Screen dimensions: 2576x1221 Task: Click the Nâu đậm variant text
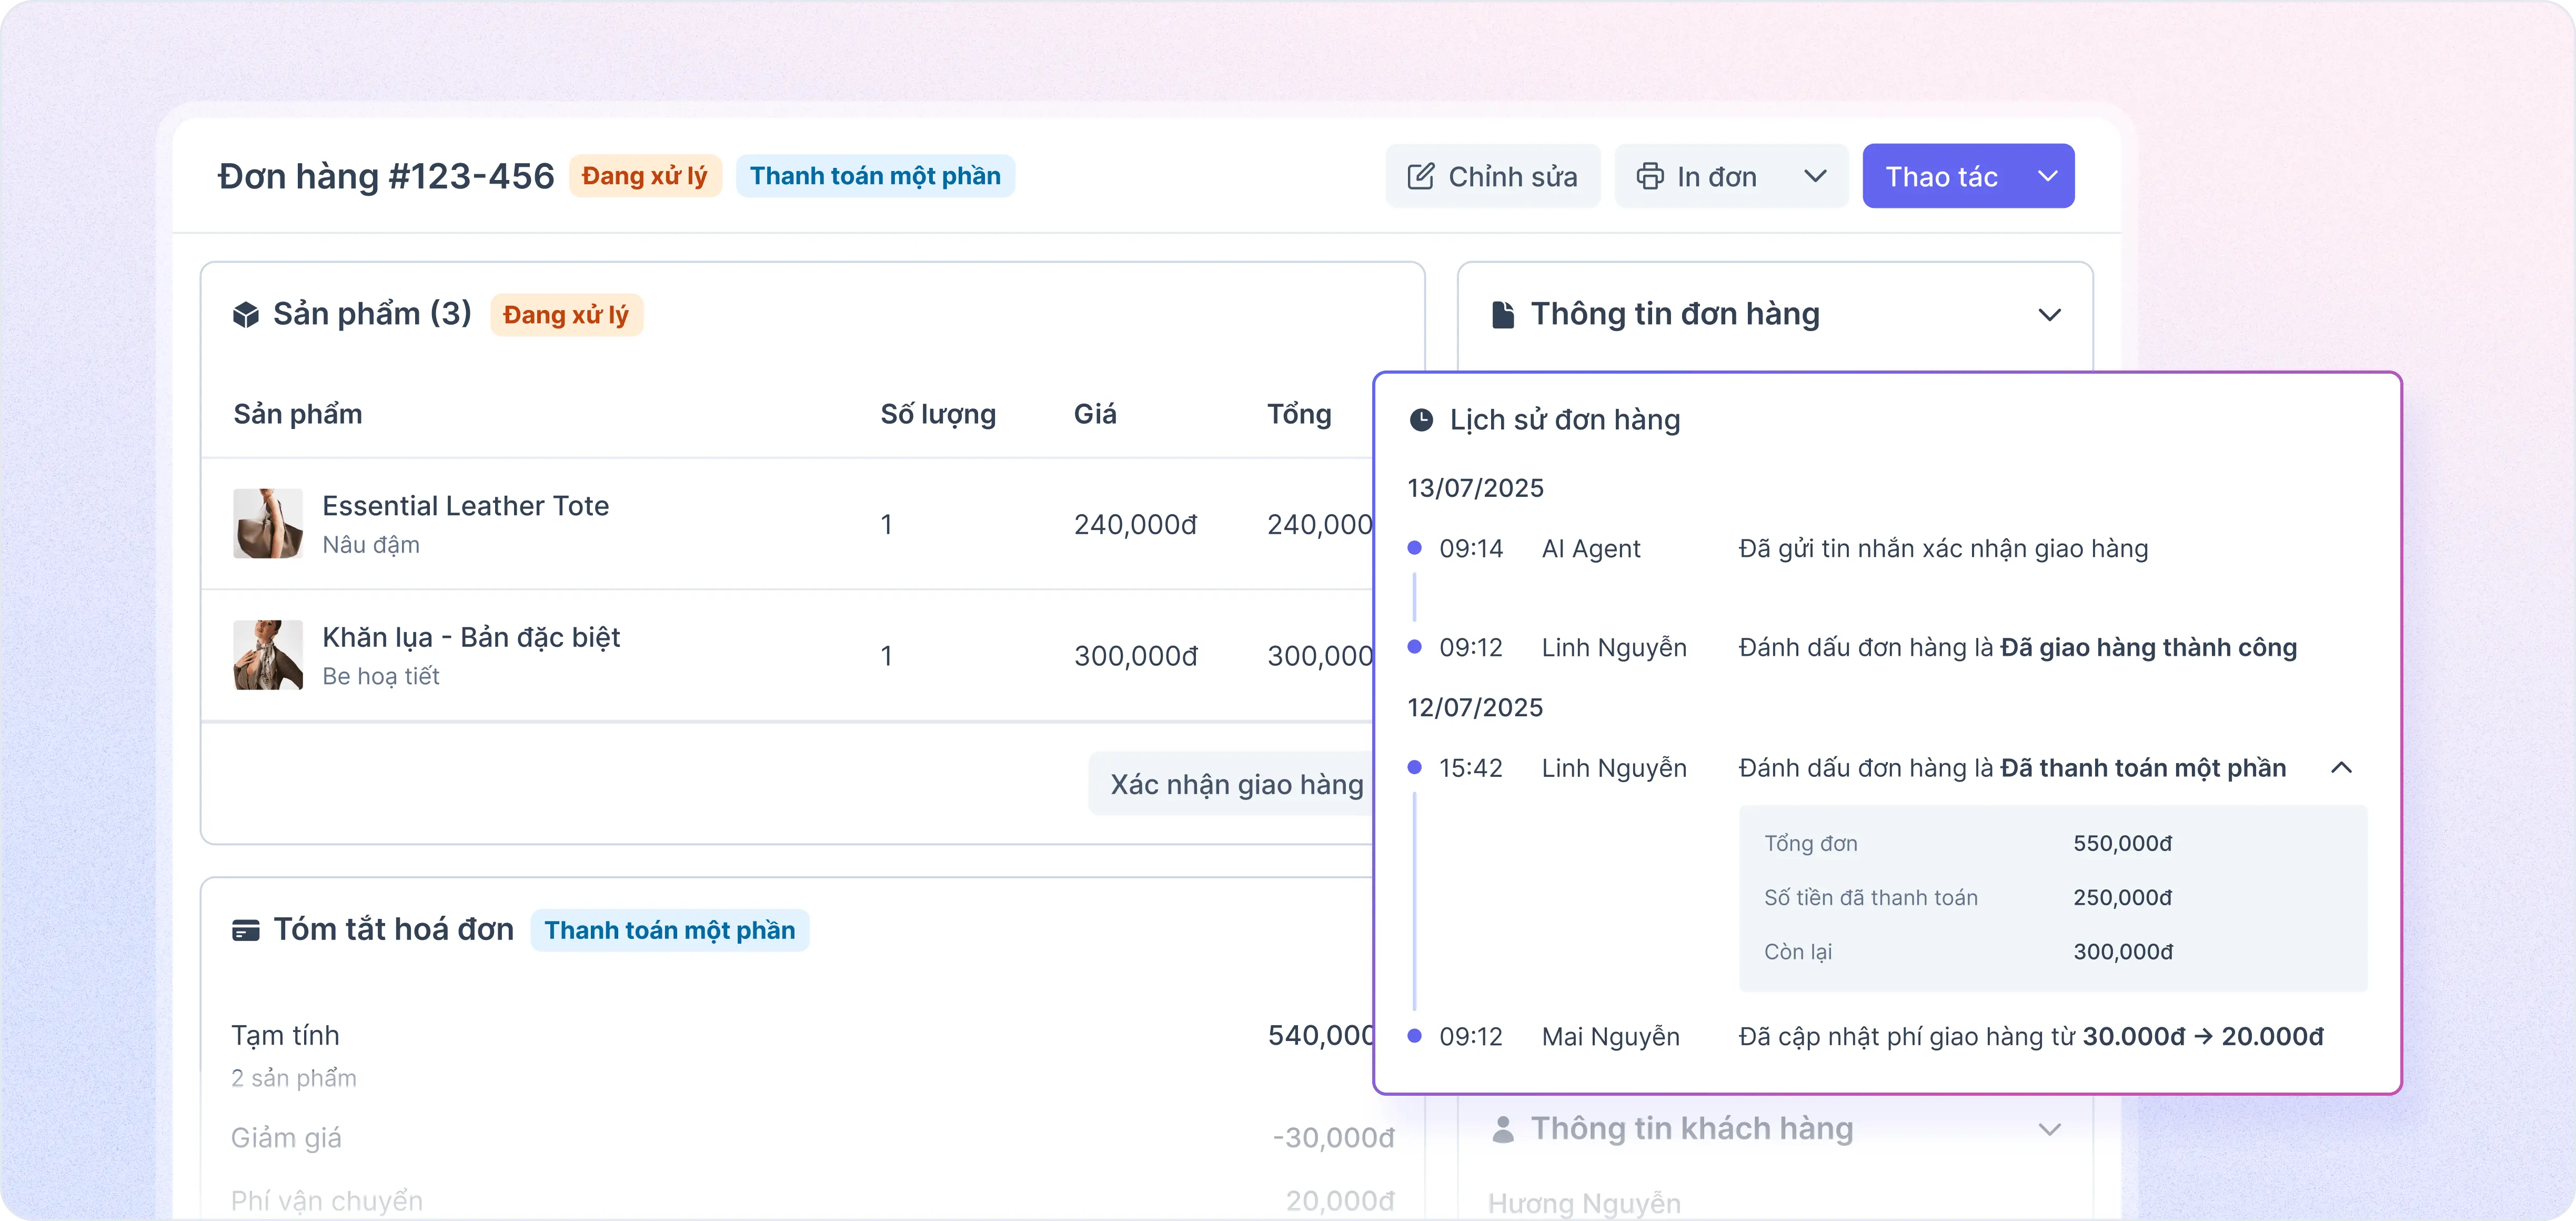click(371, 545)
